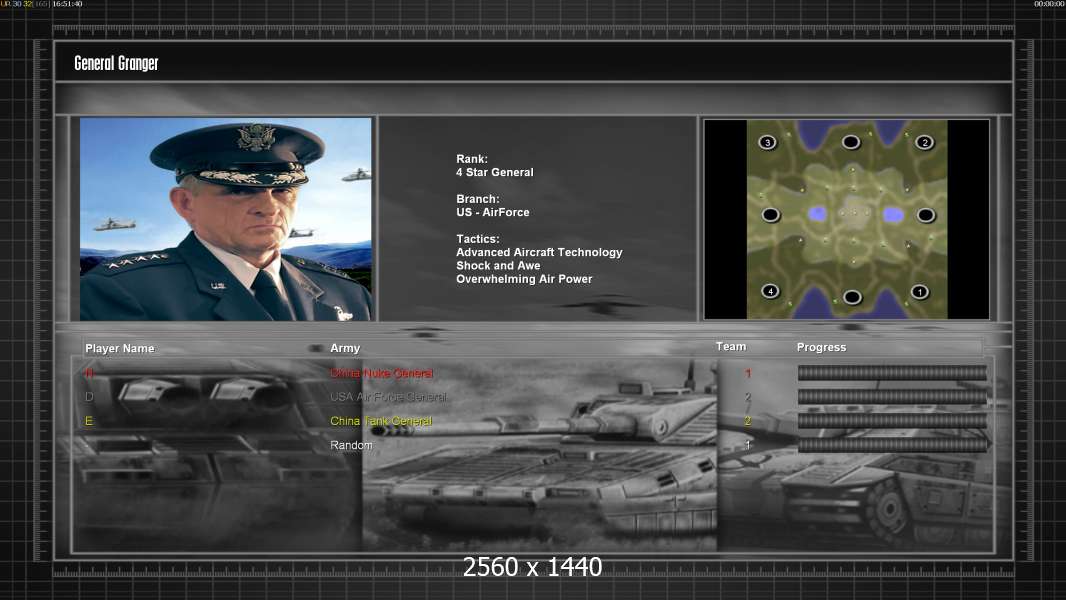Click the team number for China Nuke General
Viewport: 1066px width, 600px height.
(748, 373)
